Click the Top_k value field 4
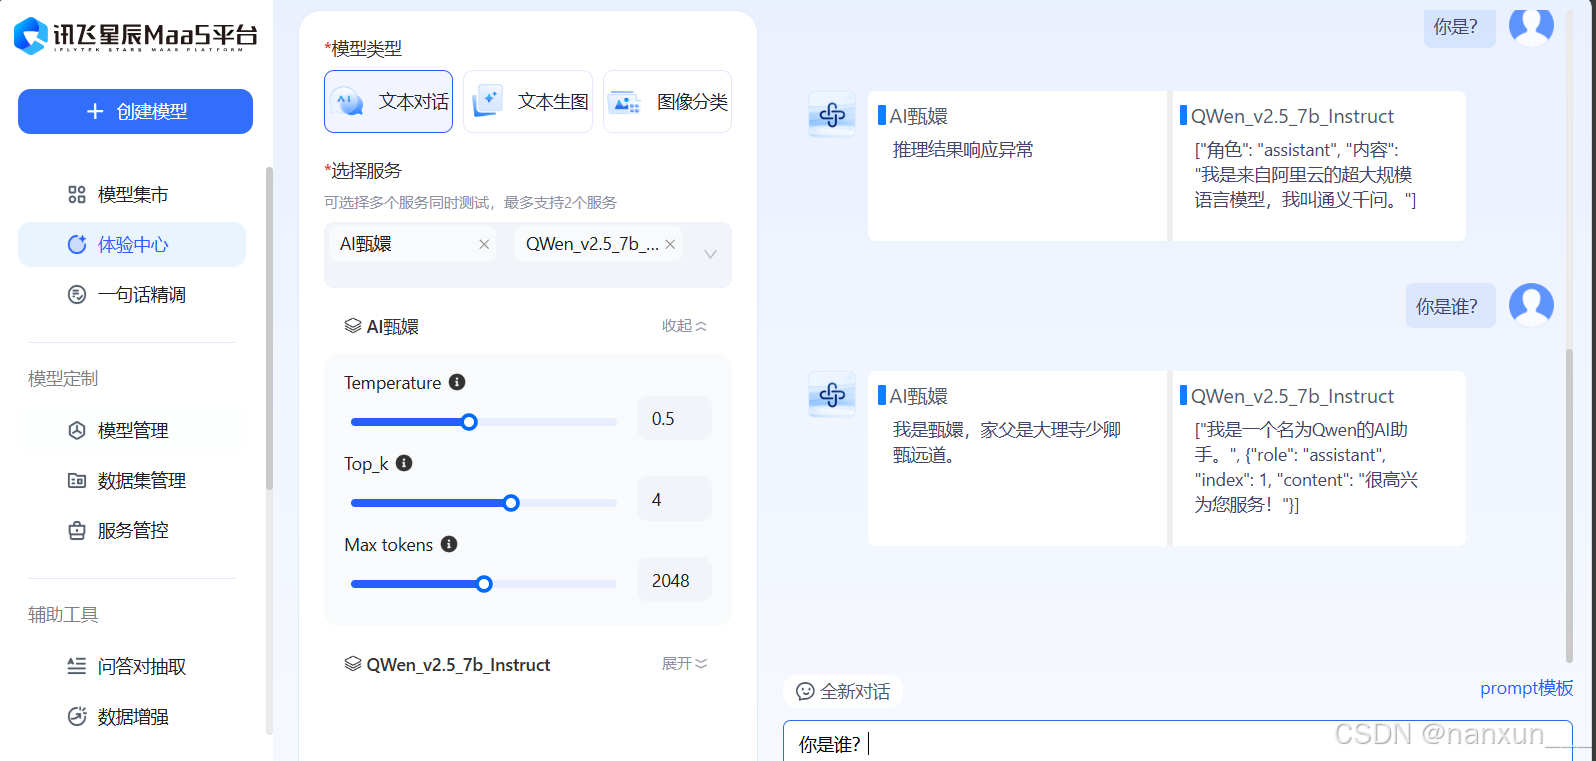Viewport: 1596px width, 761px height. pyautogui.click(x=674, y=499)
